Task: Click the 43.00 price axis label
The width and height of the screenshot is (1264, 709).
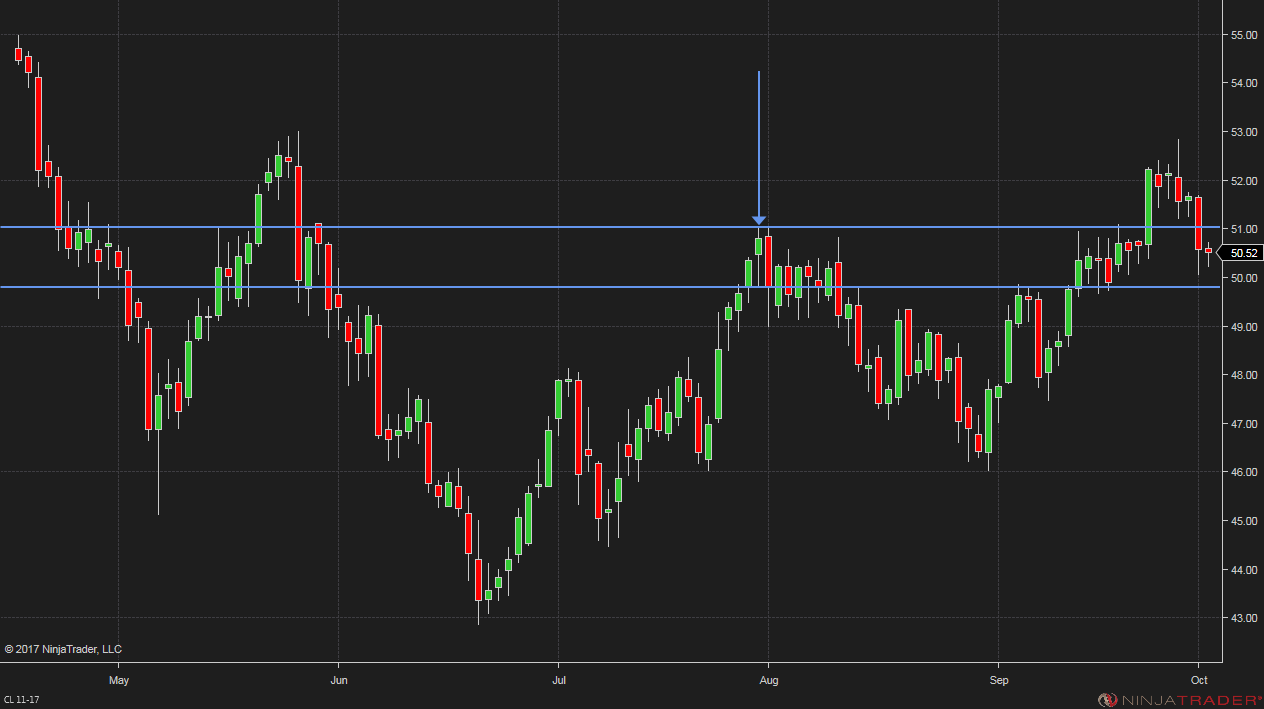Action: coord(1244,618)
